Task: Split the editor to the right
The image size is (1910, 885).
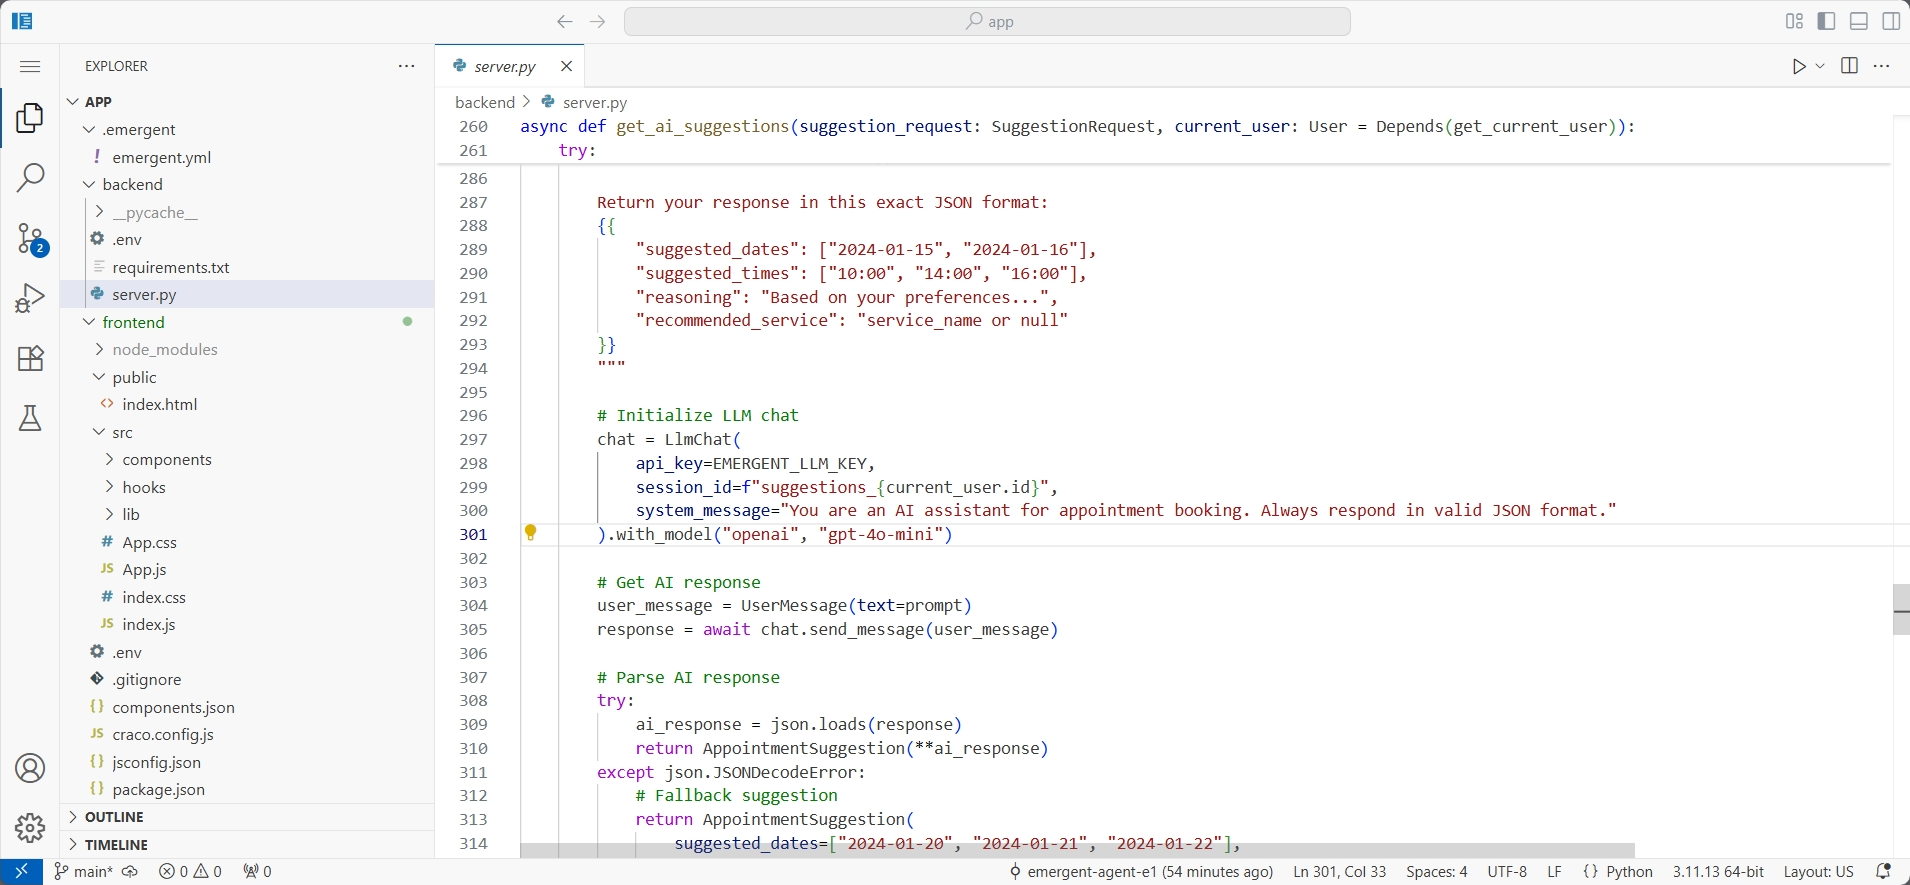Action: (x=1849, y=66)
